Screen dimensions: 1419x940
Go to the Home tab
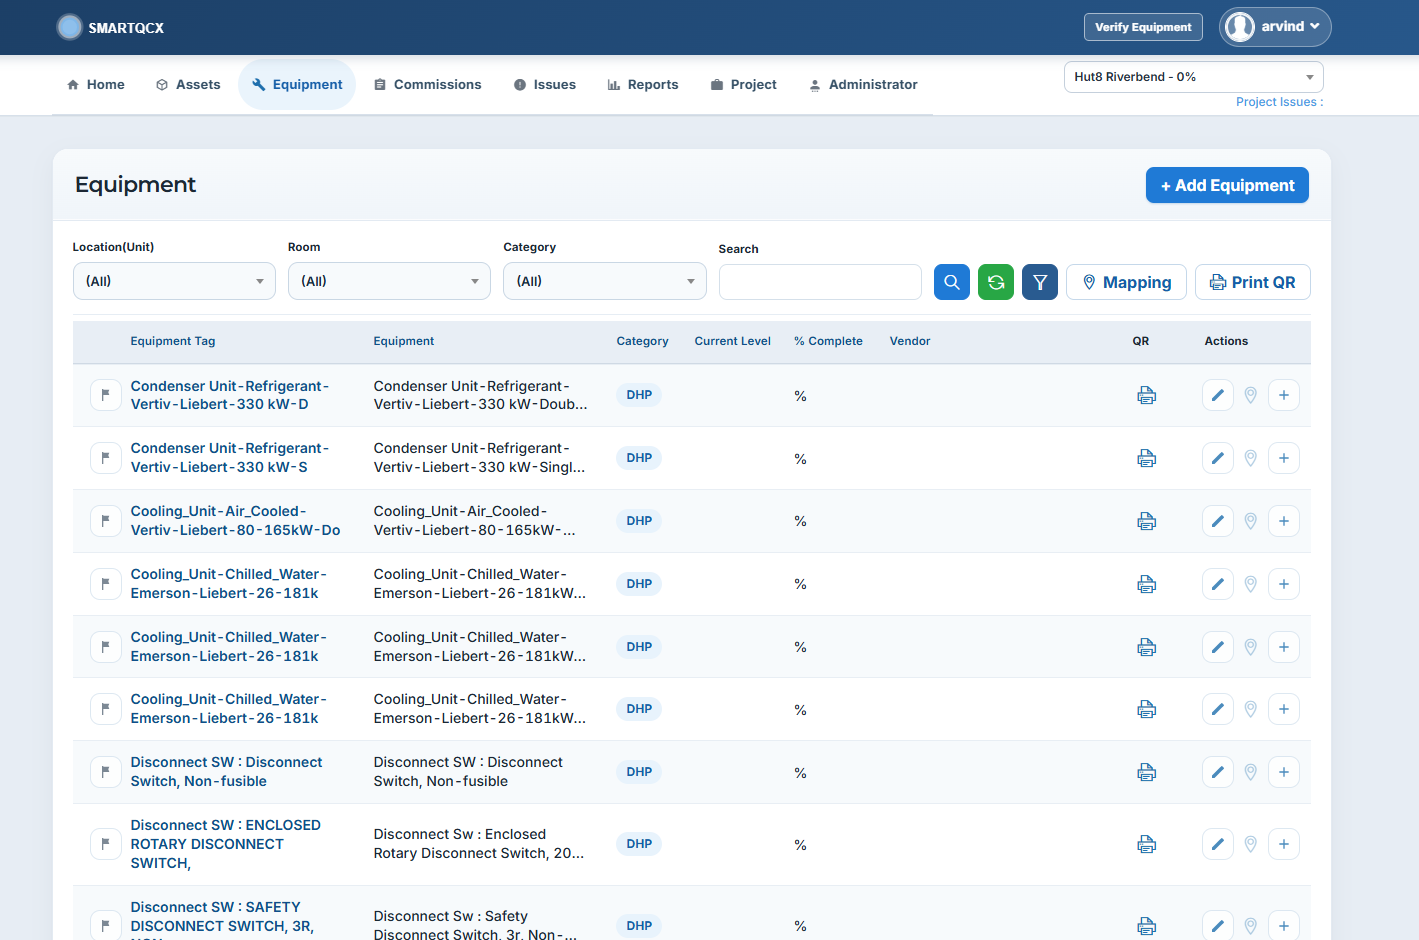tap(96, 85)
